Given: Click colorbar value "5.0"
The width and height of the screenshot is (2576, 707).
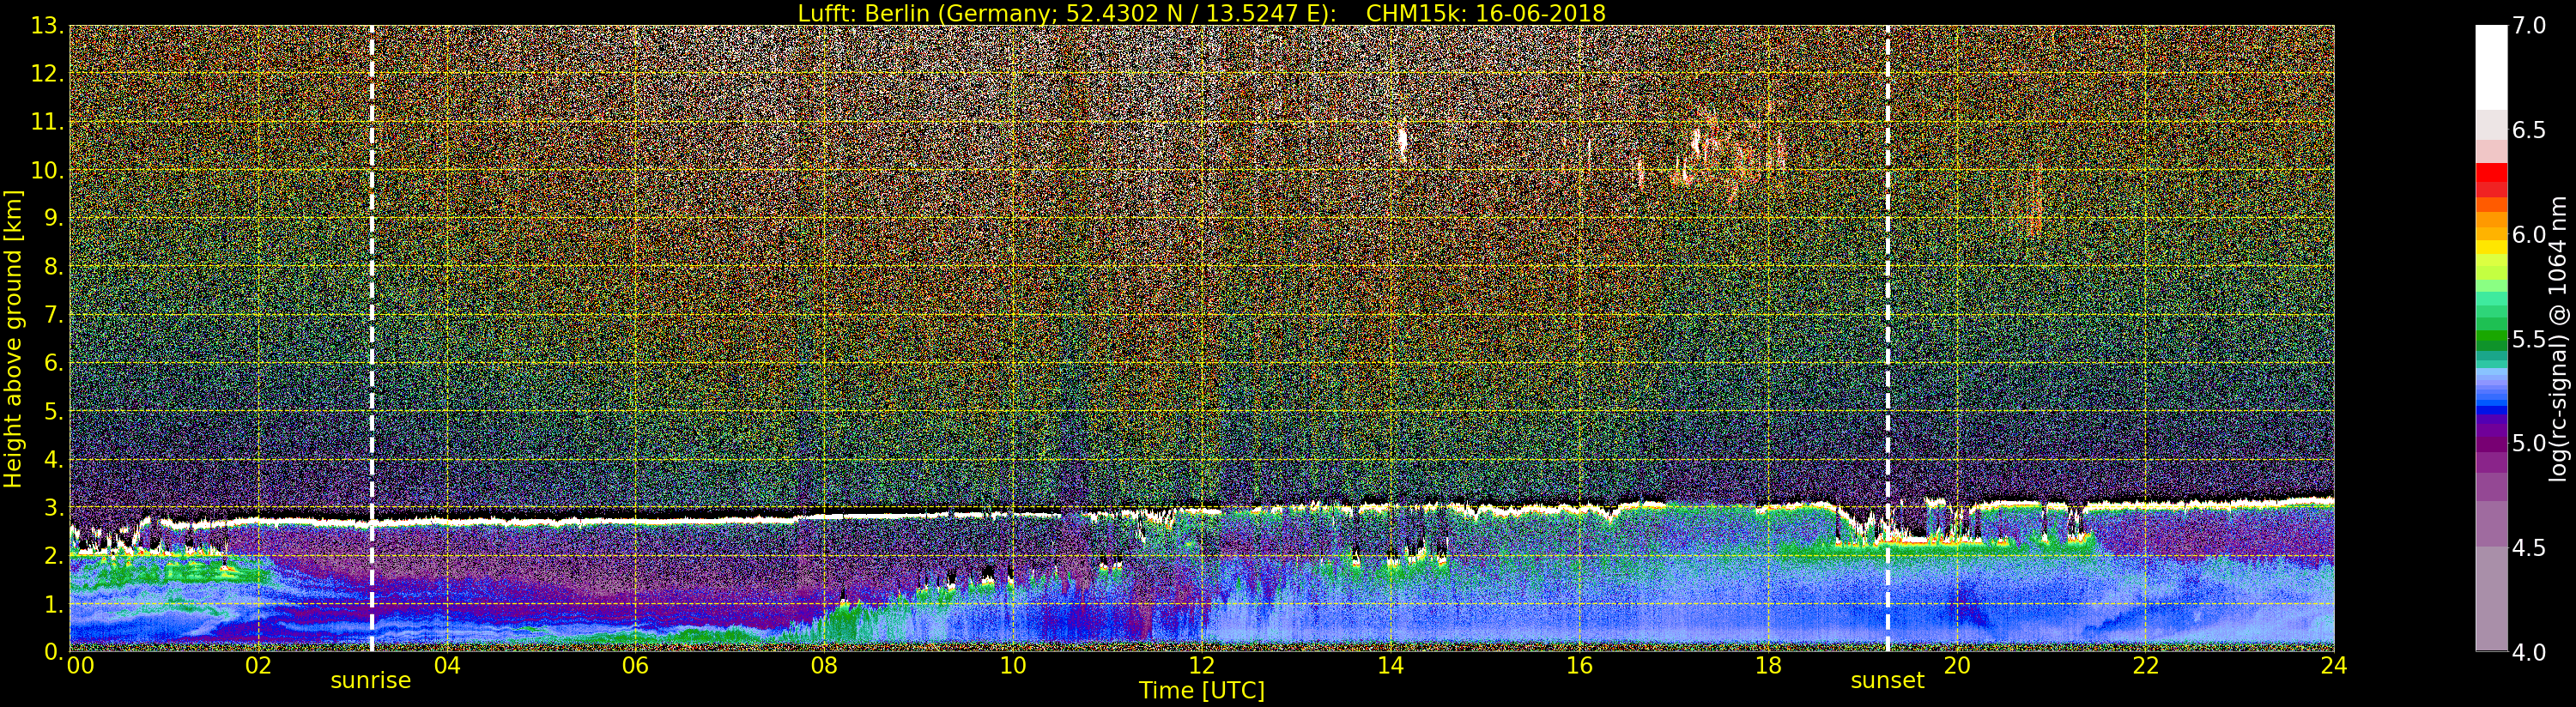Looking at the screenshot, I should pos(2529,443).
